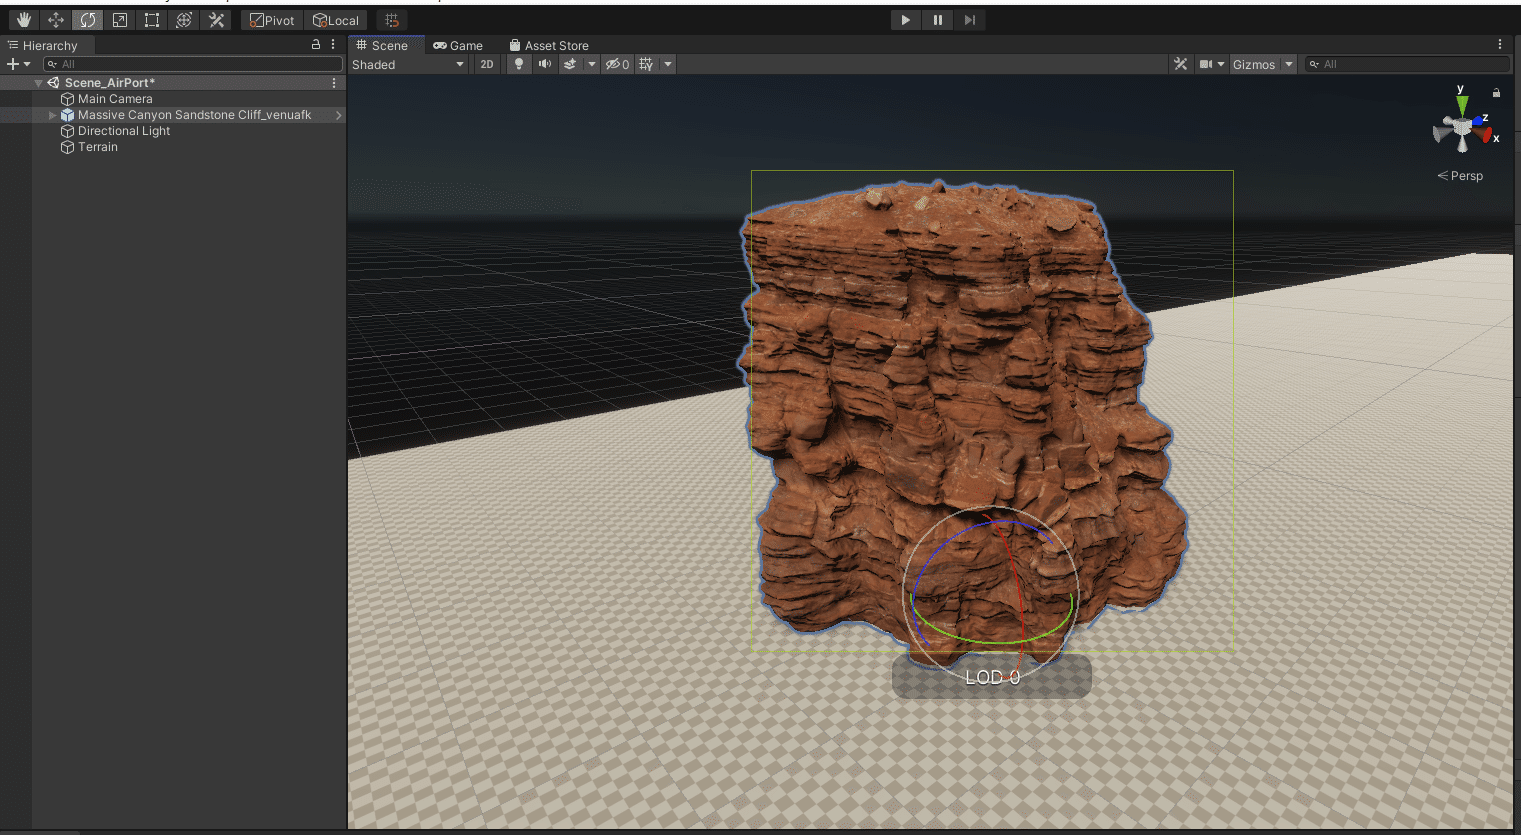Click Scene view search field
The width and height of the screenshot is (1521, 835).
(1408, 64)
